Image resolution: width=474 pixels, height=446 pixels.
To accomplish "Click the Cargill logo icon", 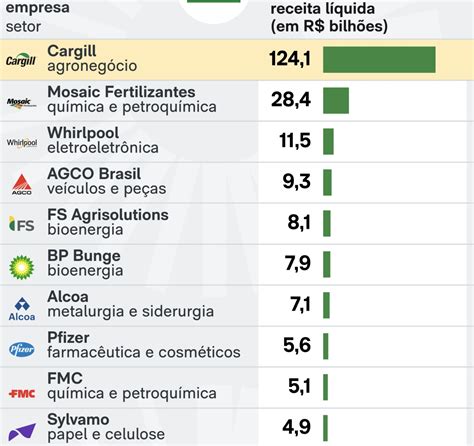I will point(21,60).
